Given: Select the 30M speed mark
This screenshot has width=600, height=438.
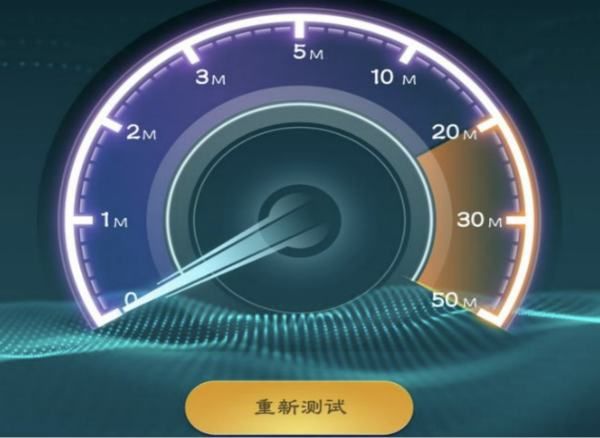Looking at the screenshot, I should coord(479,220).
